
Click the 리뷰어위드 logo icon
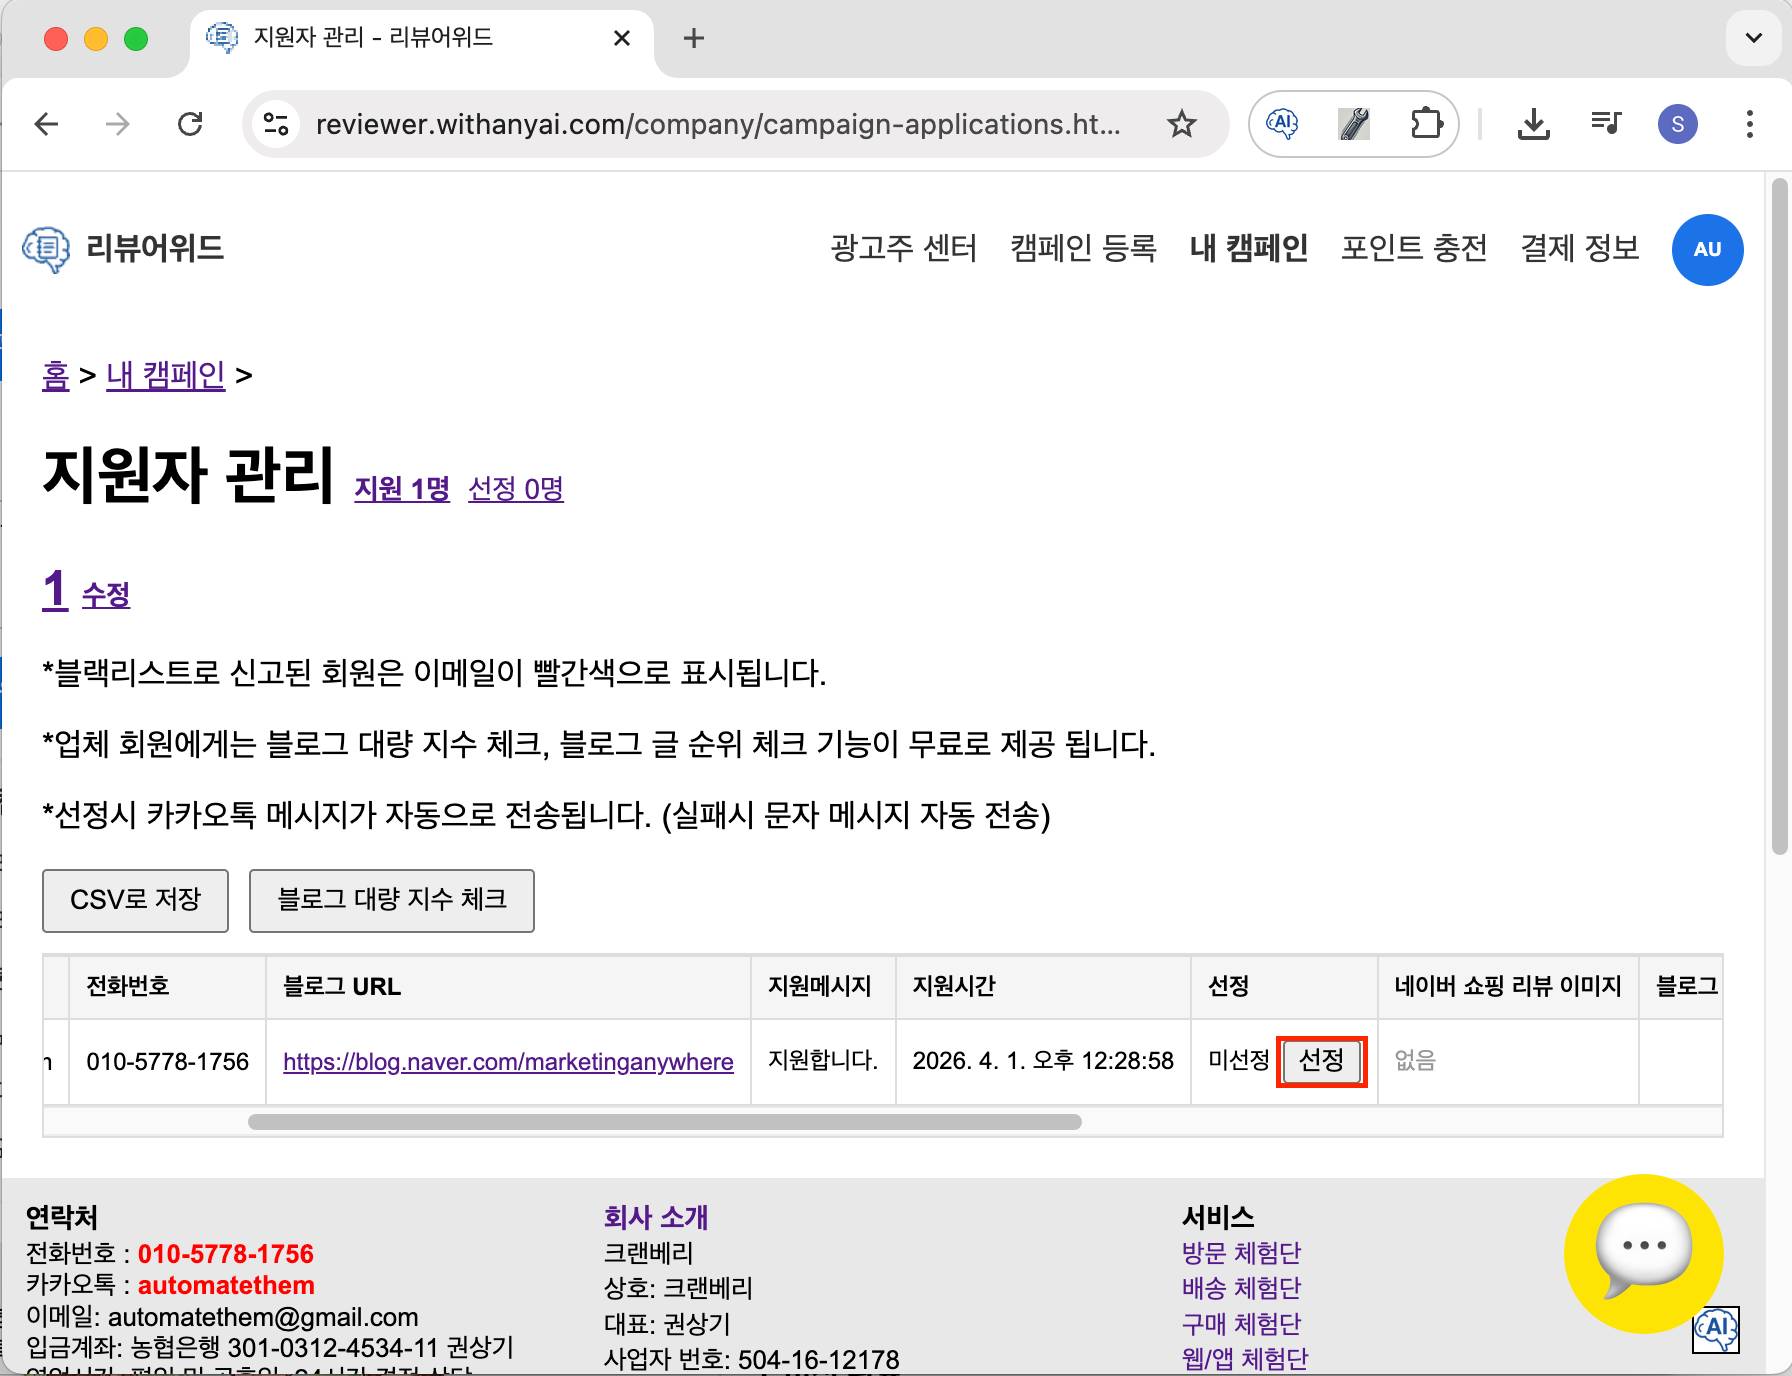tap(46, 249)
